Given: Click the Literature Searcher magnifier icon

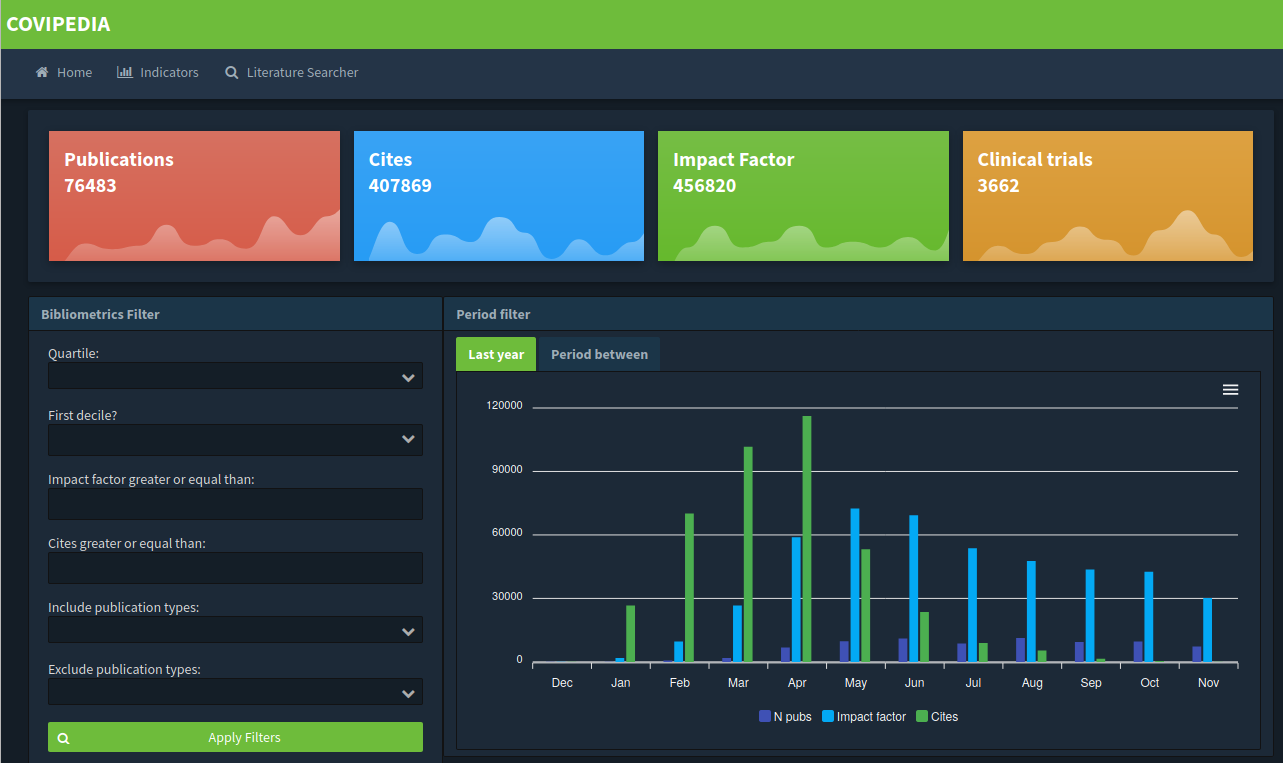Looking at the screenshot, I should pos(232,73).
